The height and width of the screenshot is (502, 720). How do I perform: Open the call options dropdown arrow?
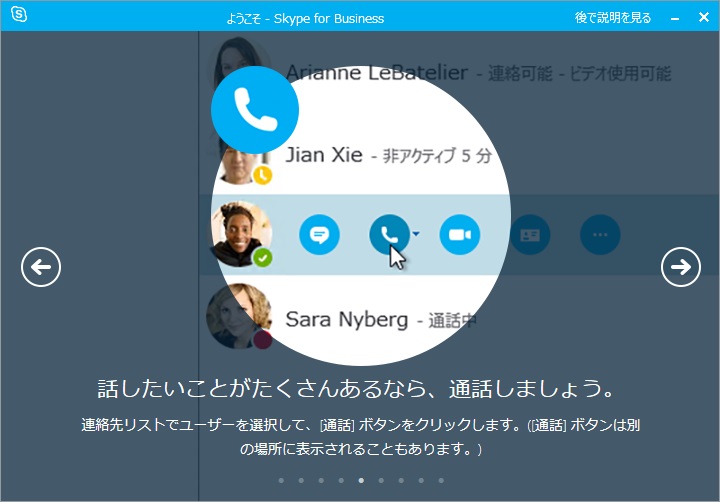[x=416, y=234]
